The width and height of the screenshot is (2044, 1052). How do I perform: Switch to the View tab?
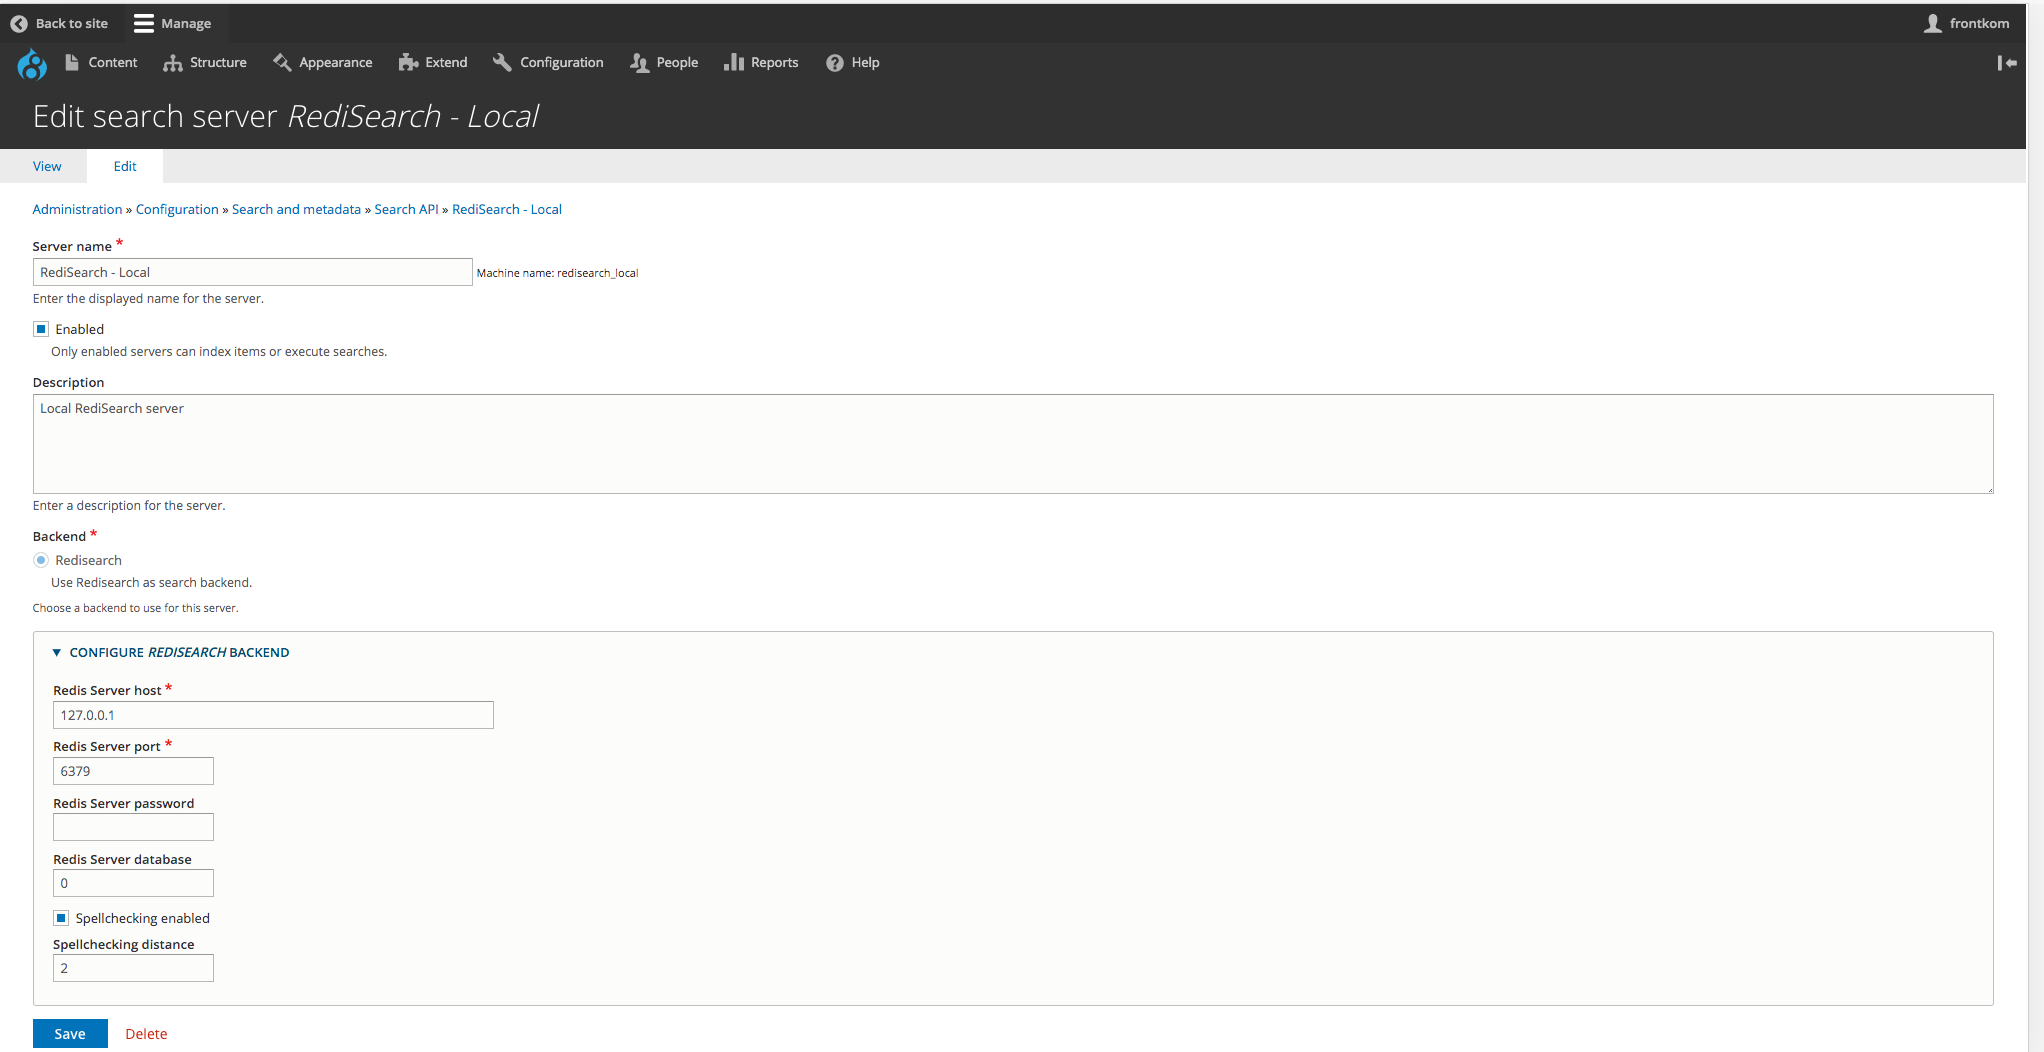[47, 166]
